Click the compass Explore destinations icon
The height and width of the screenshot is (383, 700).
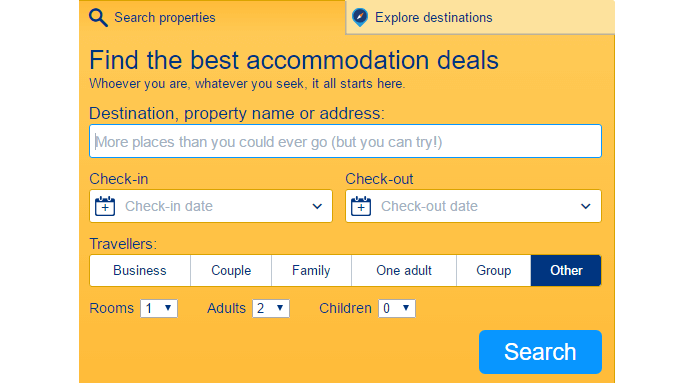(x=360, y=17)
